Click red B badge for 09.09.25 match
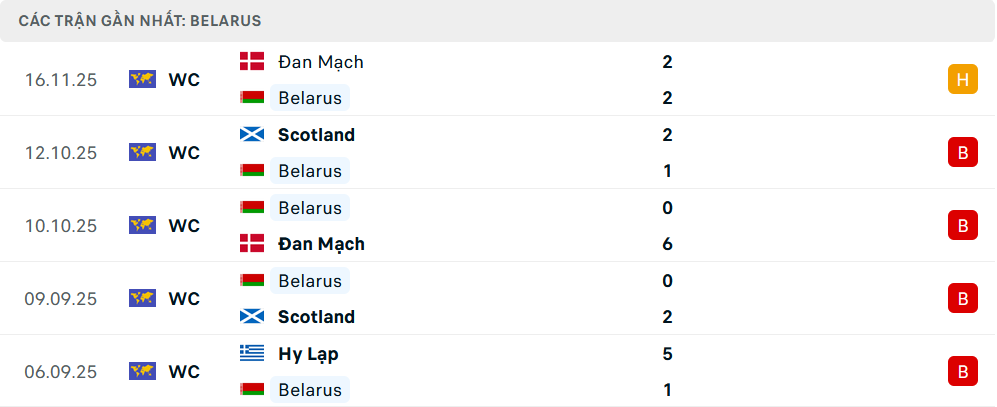Viewport: 997px width, 407px height. pos(962,298)
